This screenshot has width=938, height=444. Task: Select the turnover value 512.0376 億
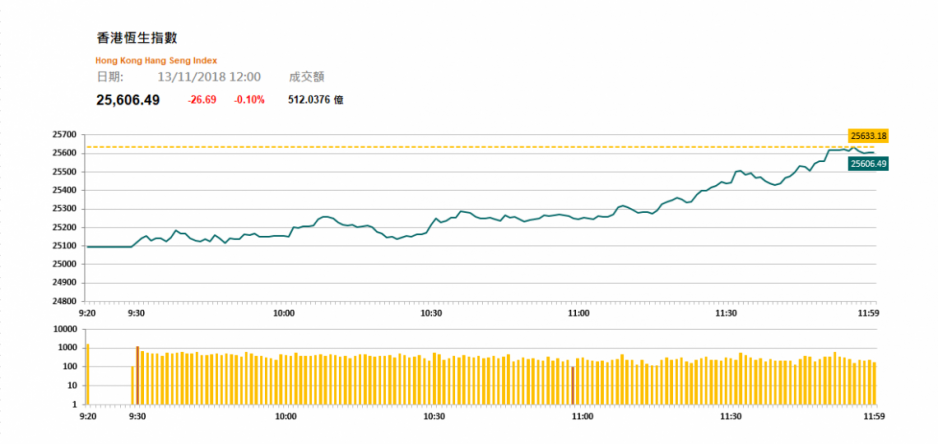coord(316,100)
